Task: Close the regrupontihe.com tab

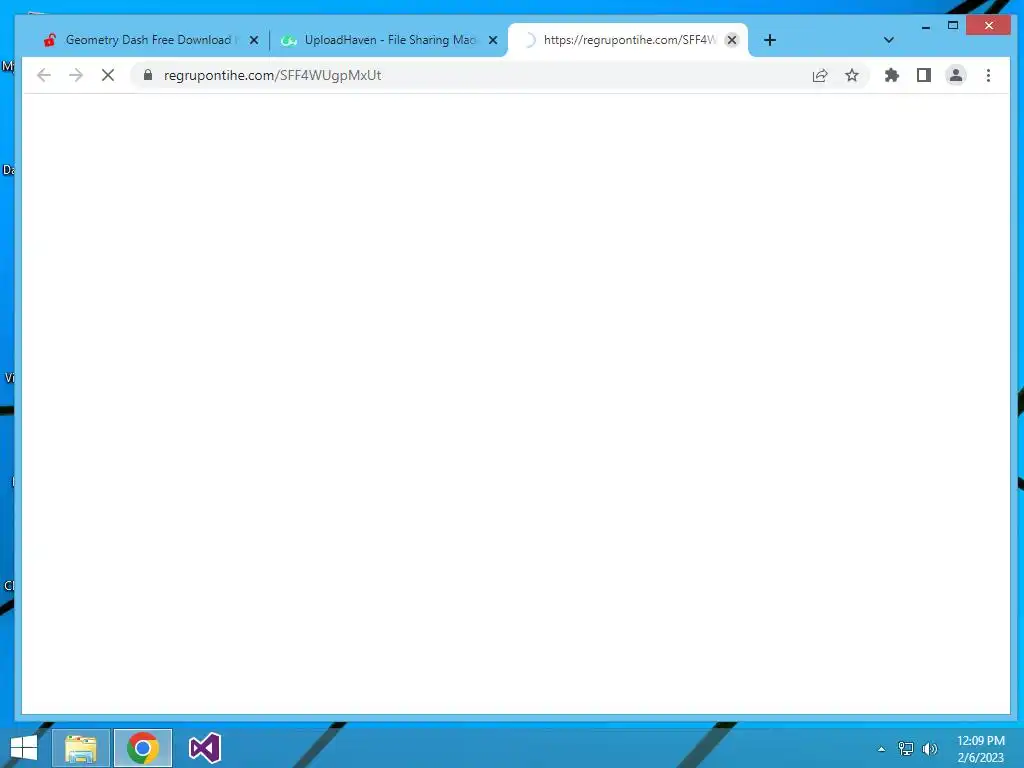Action: pyautogui.click(x=732, y=40)
